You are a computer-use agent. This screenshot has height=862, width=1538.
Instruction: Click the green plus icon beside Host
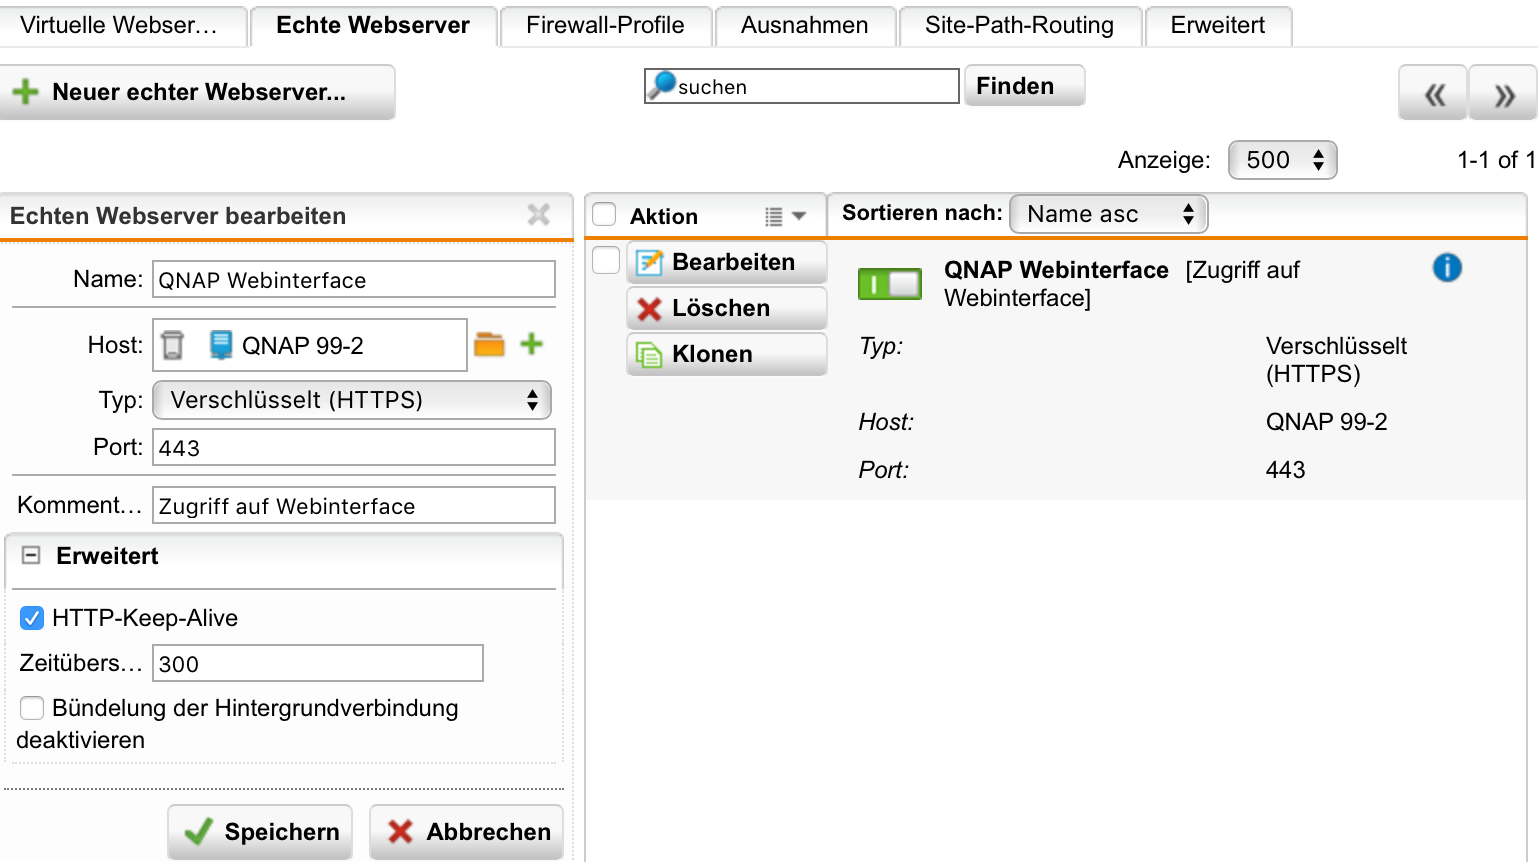tap(532, 345)
